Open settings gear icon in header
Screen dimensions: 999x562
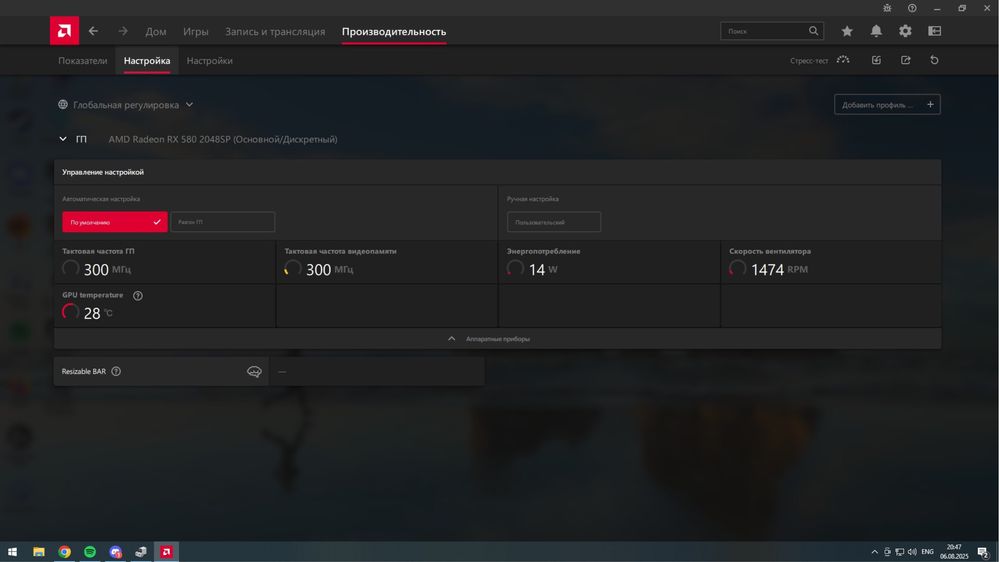[905, 31]
